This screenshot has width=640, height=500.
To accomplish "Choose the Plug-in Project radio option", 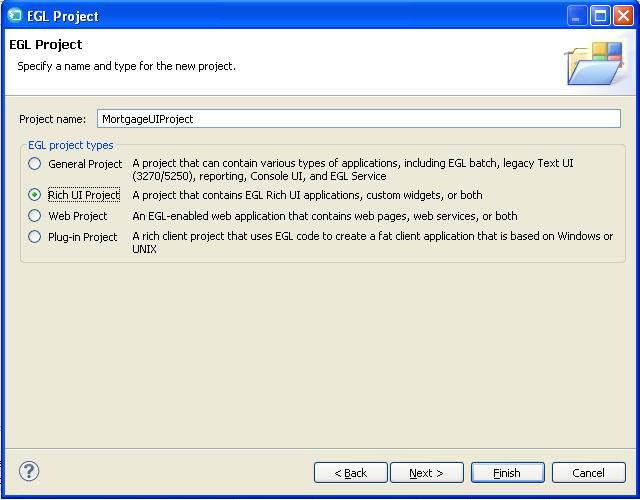I will pos(35,237).
